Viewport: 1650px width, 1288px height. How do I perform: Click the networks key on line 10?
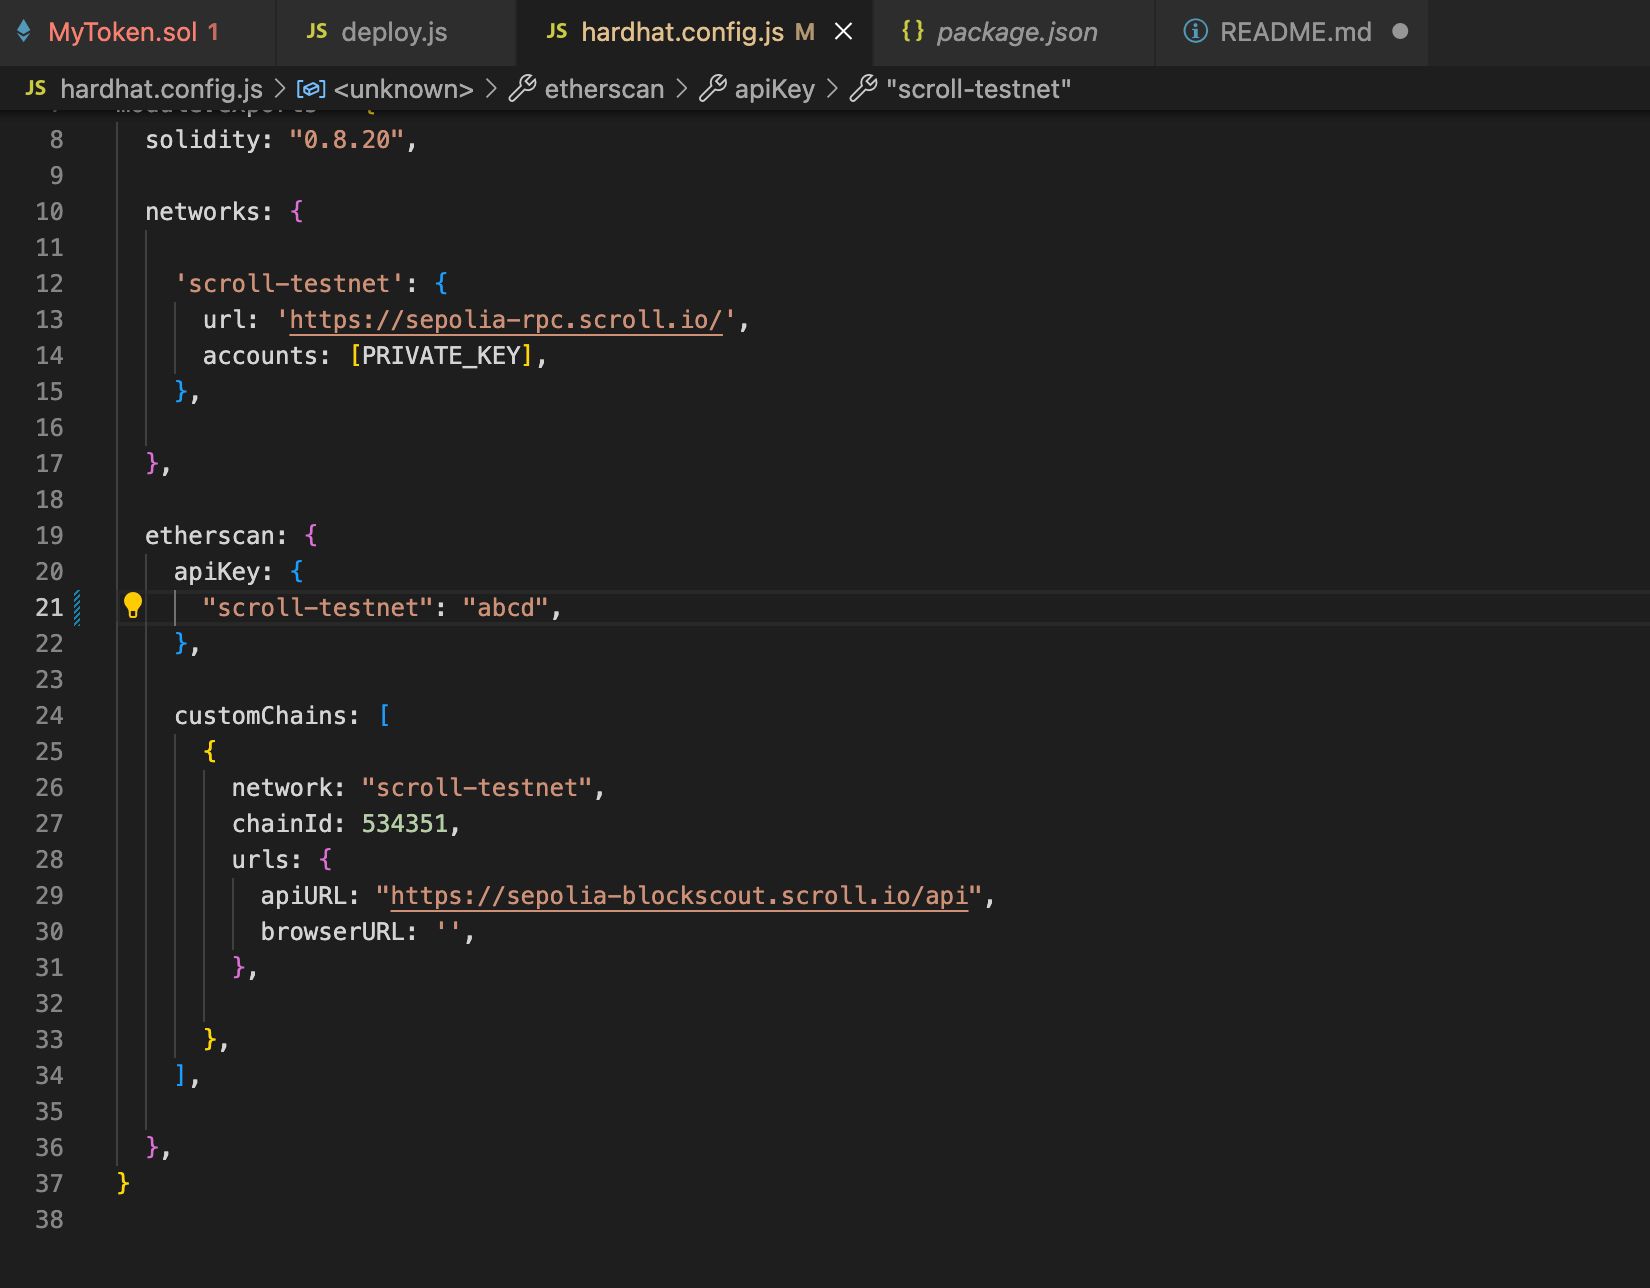tap(202, 212)
